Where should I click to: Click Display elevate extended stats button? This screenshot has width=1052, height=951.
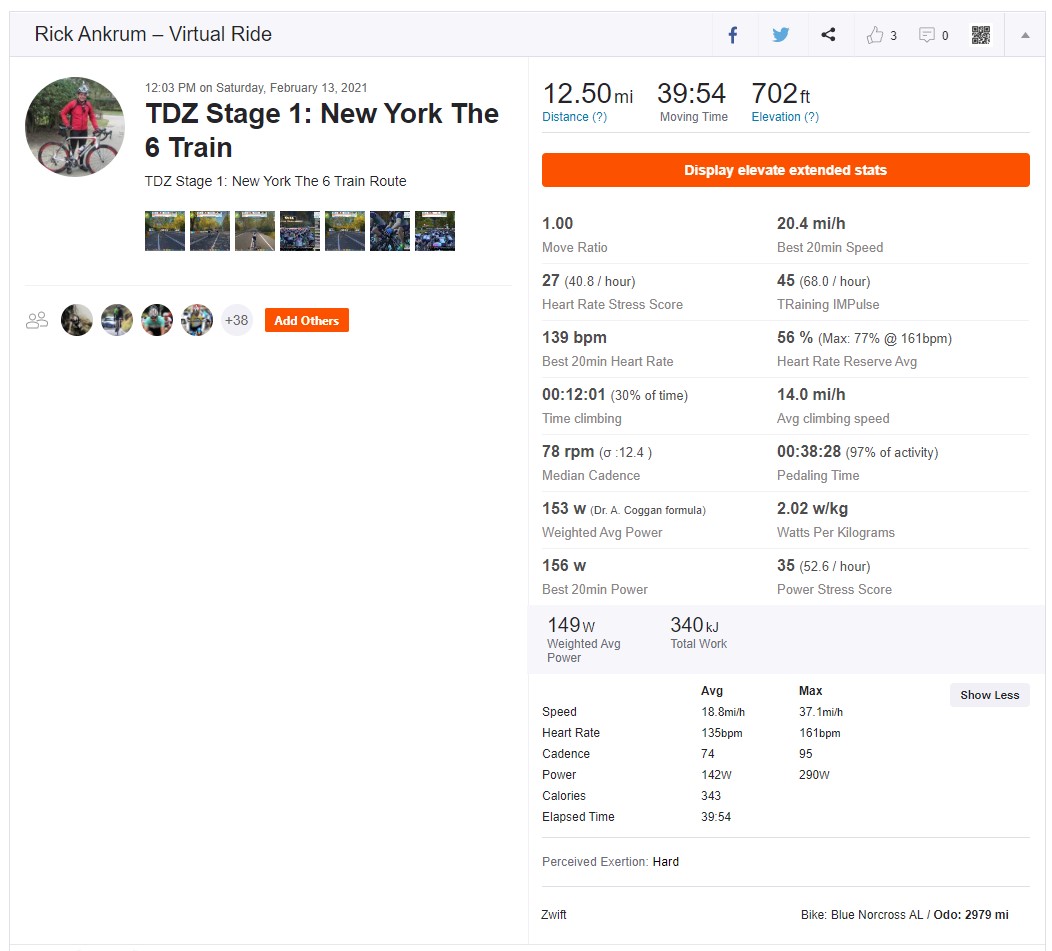point(785,170)
